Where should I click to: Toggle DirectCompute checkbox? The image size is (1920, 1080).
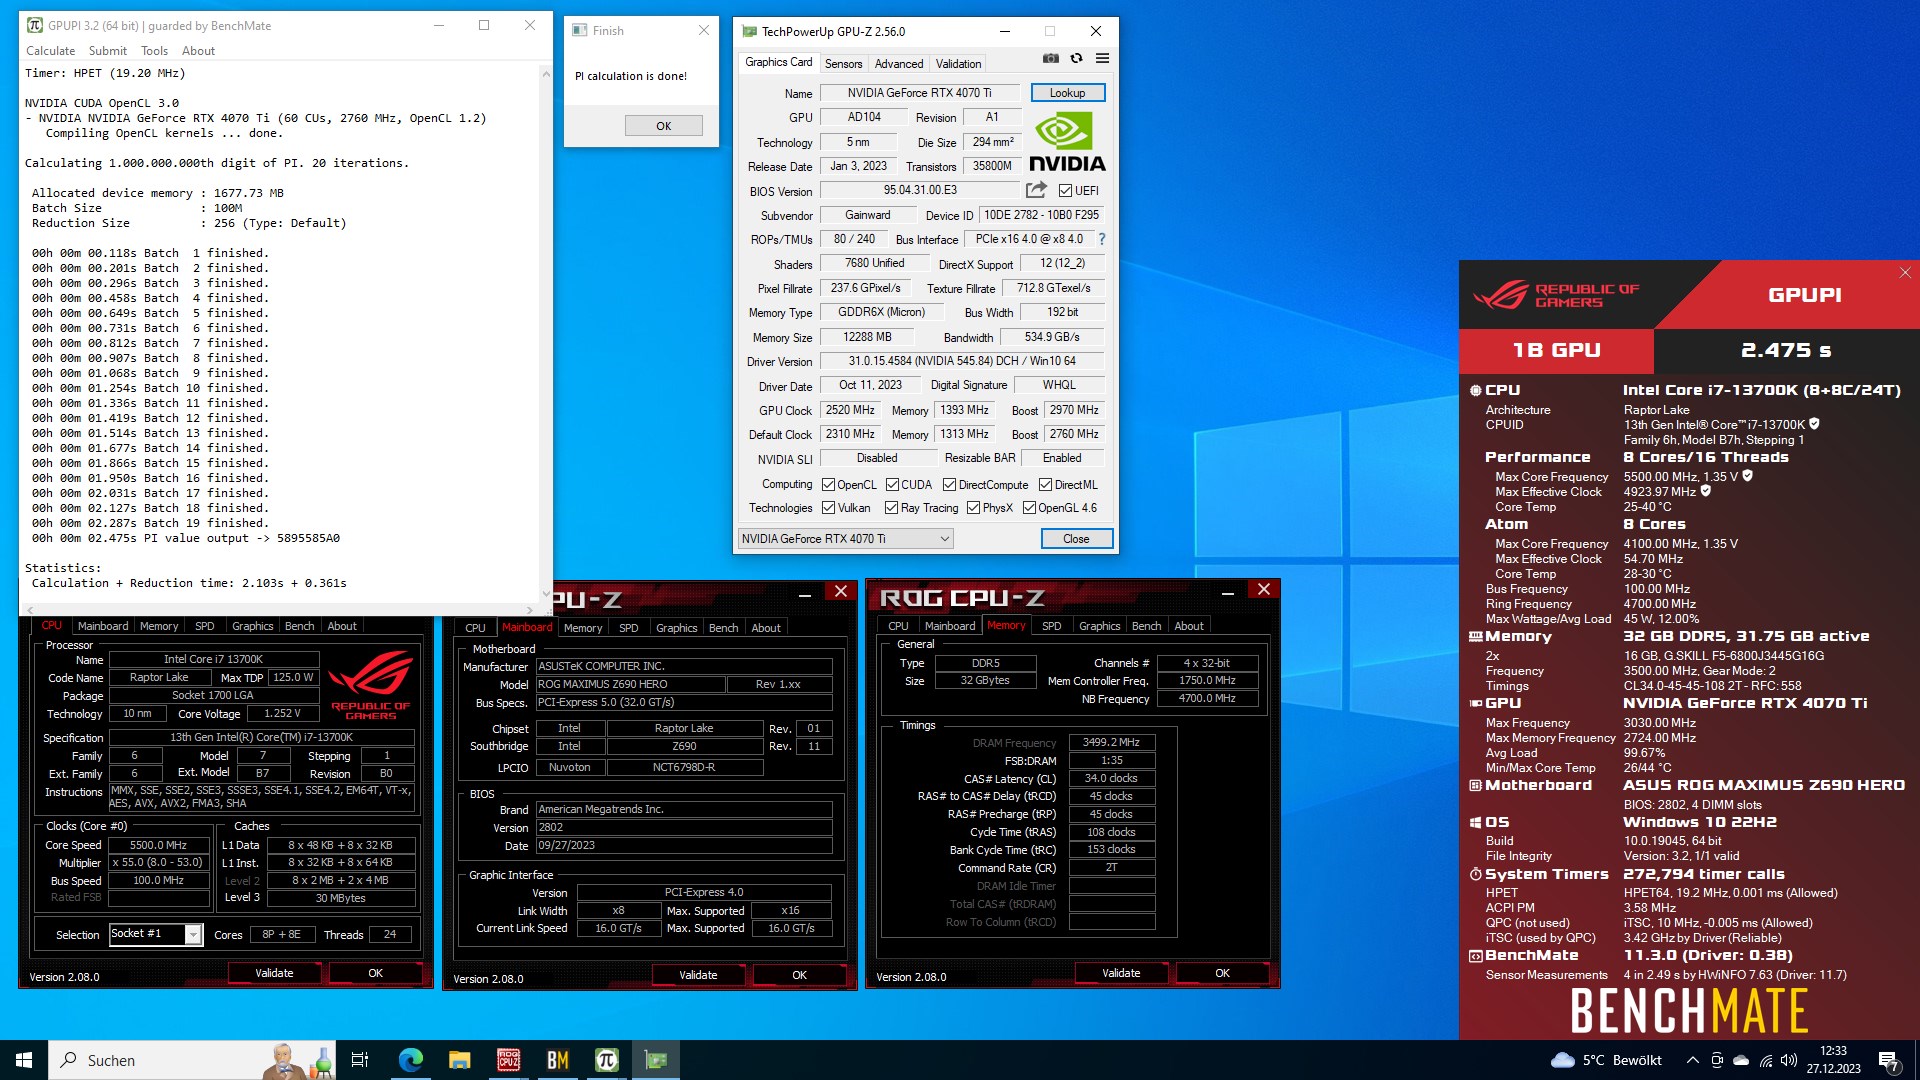tap(949, 485)
